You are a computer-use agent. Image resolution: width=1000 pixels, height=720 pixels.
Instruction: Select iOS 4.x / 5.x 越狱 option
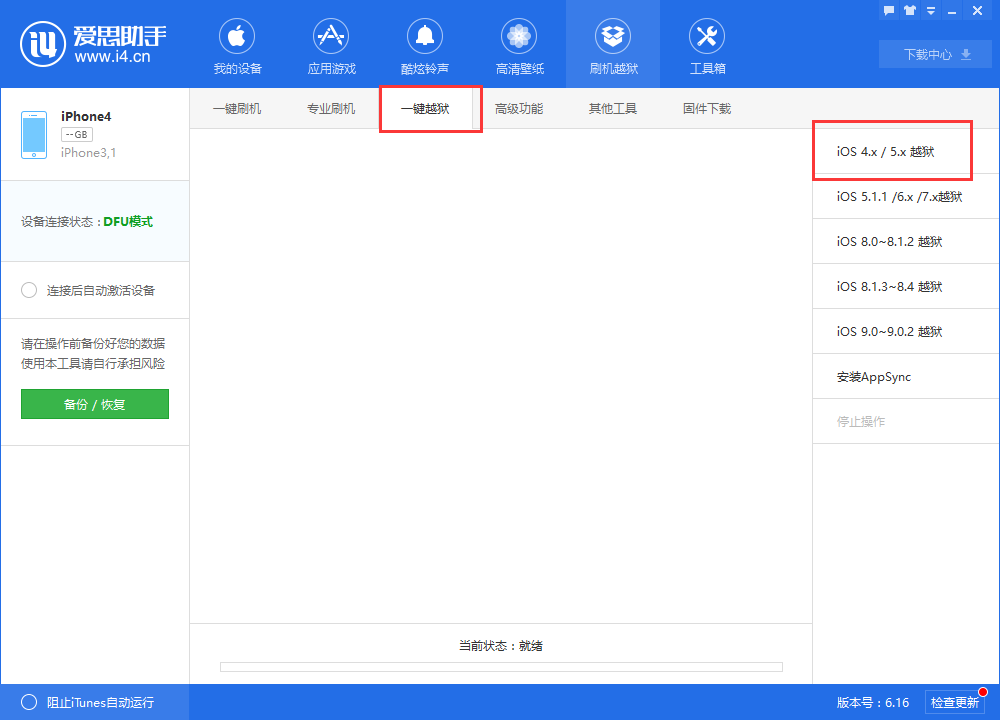point(906,151)
